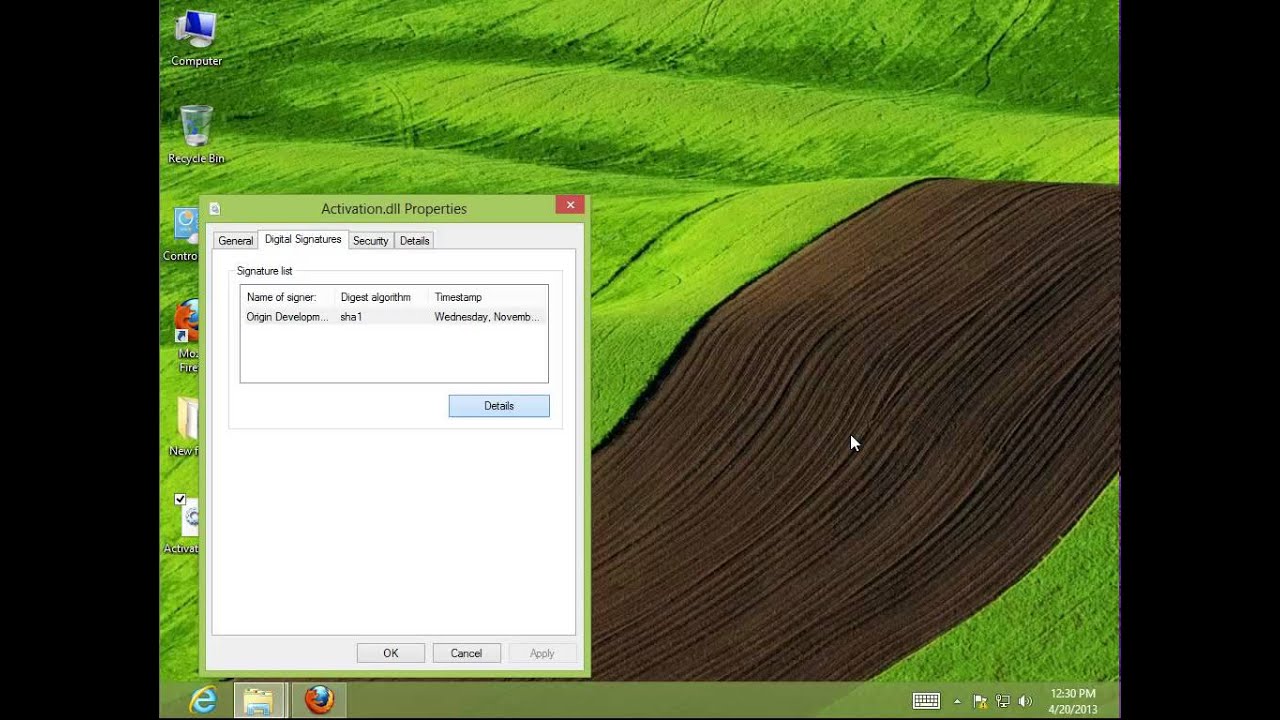Click the Apply button
The image size is (1280, 720).
pos(542,653)
